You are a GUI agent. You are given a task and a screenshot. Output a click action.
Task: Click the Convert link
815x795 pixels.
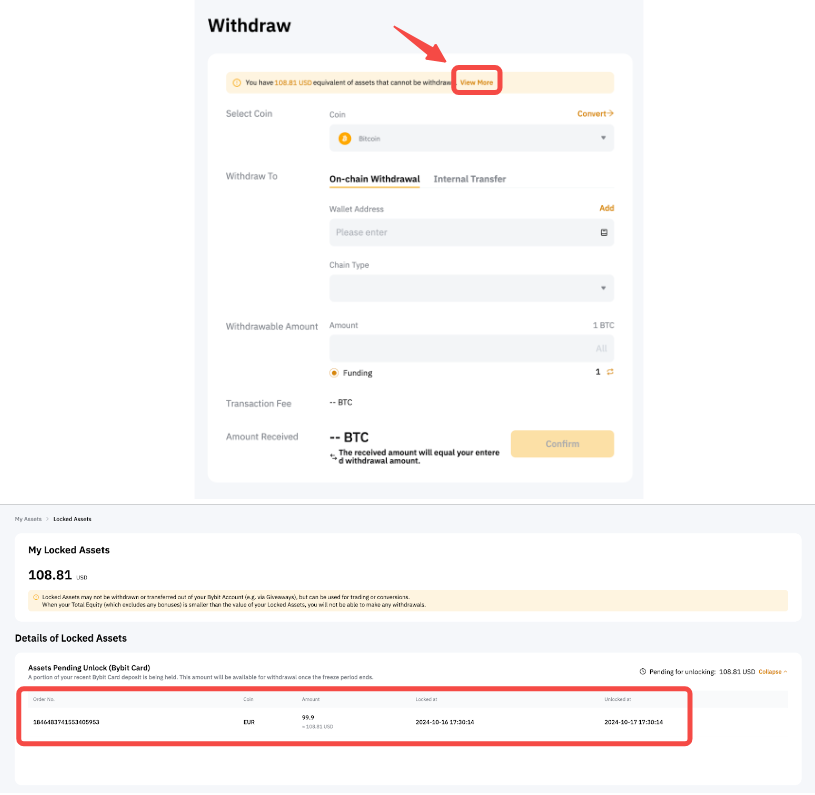click(595, 114)
